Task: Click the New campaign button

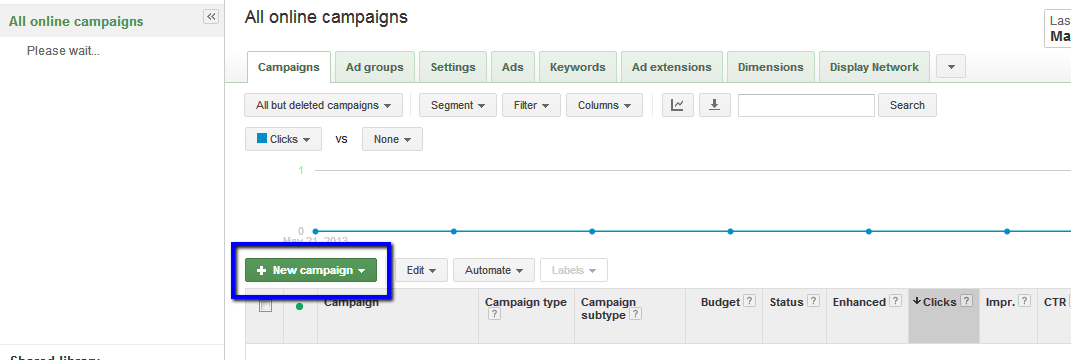Action: 311,271
